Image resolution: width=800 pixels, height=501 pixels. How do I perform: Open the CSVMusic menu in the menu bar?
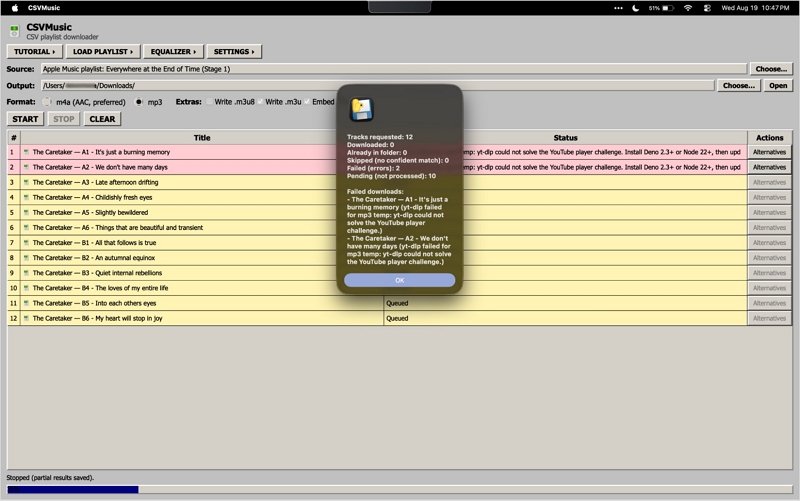point(44,8)
